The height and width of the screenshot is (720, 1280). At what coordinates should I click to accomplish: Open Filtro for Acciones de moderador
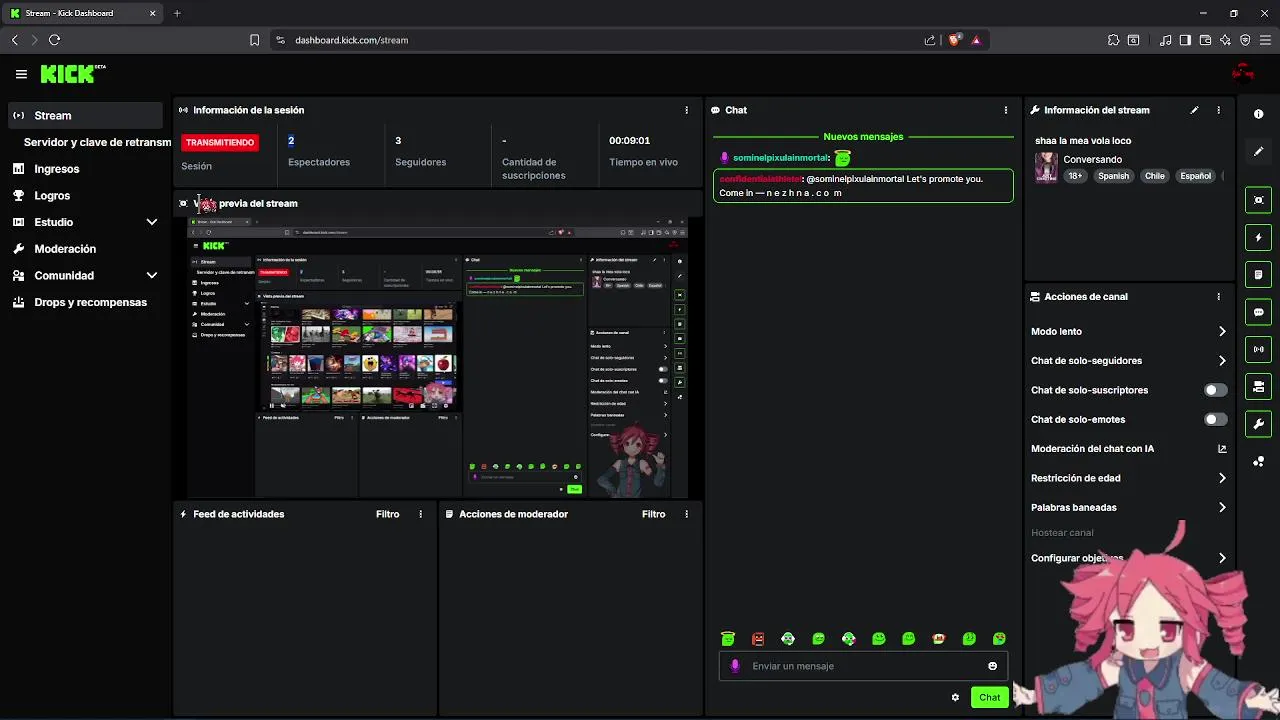click(654, 514)
